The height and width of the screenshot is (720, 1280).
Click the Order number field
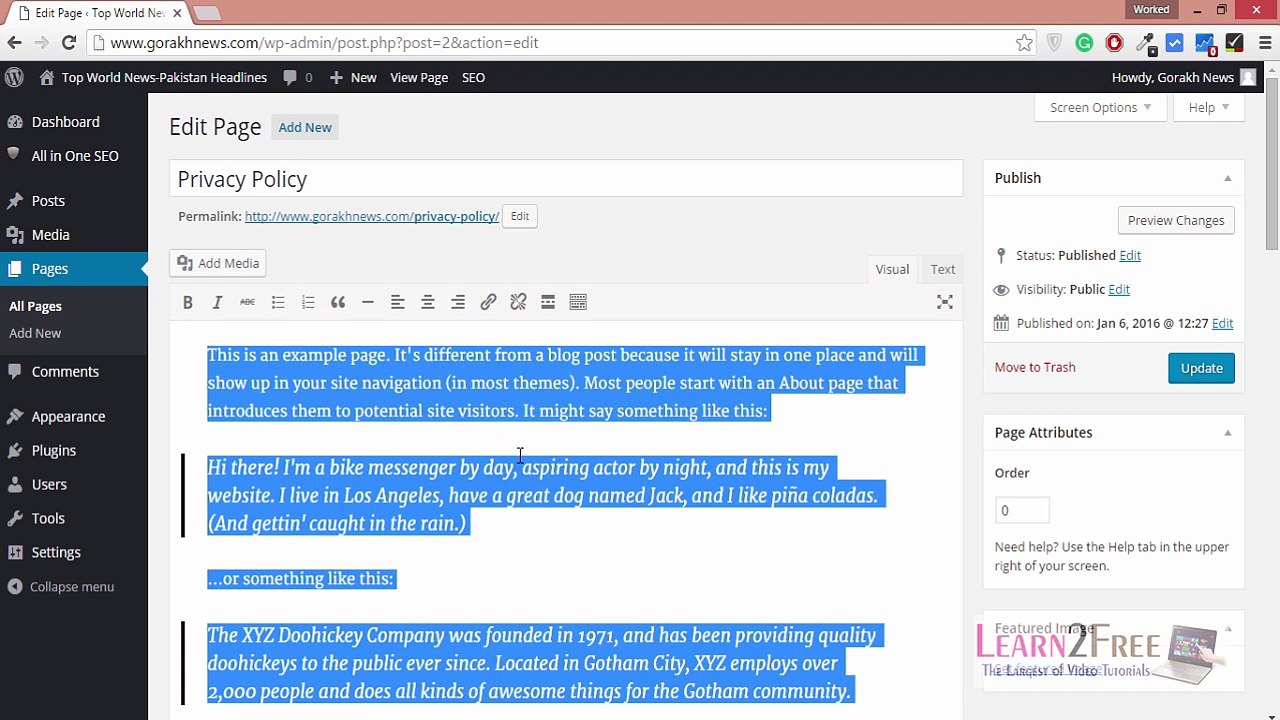tap(1022, 510)
